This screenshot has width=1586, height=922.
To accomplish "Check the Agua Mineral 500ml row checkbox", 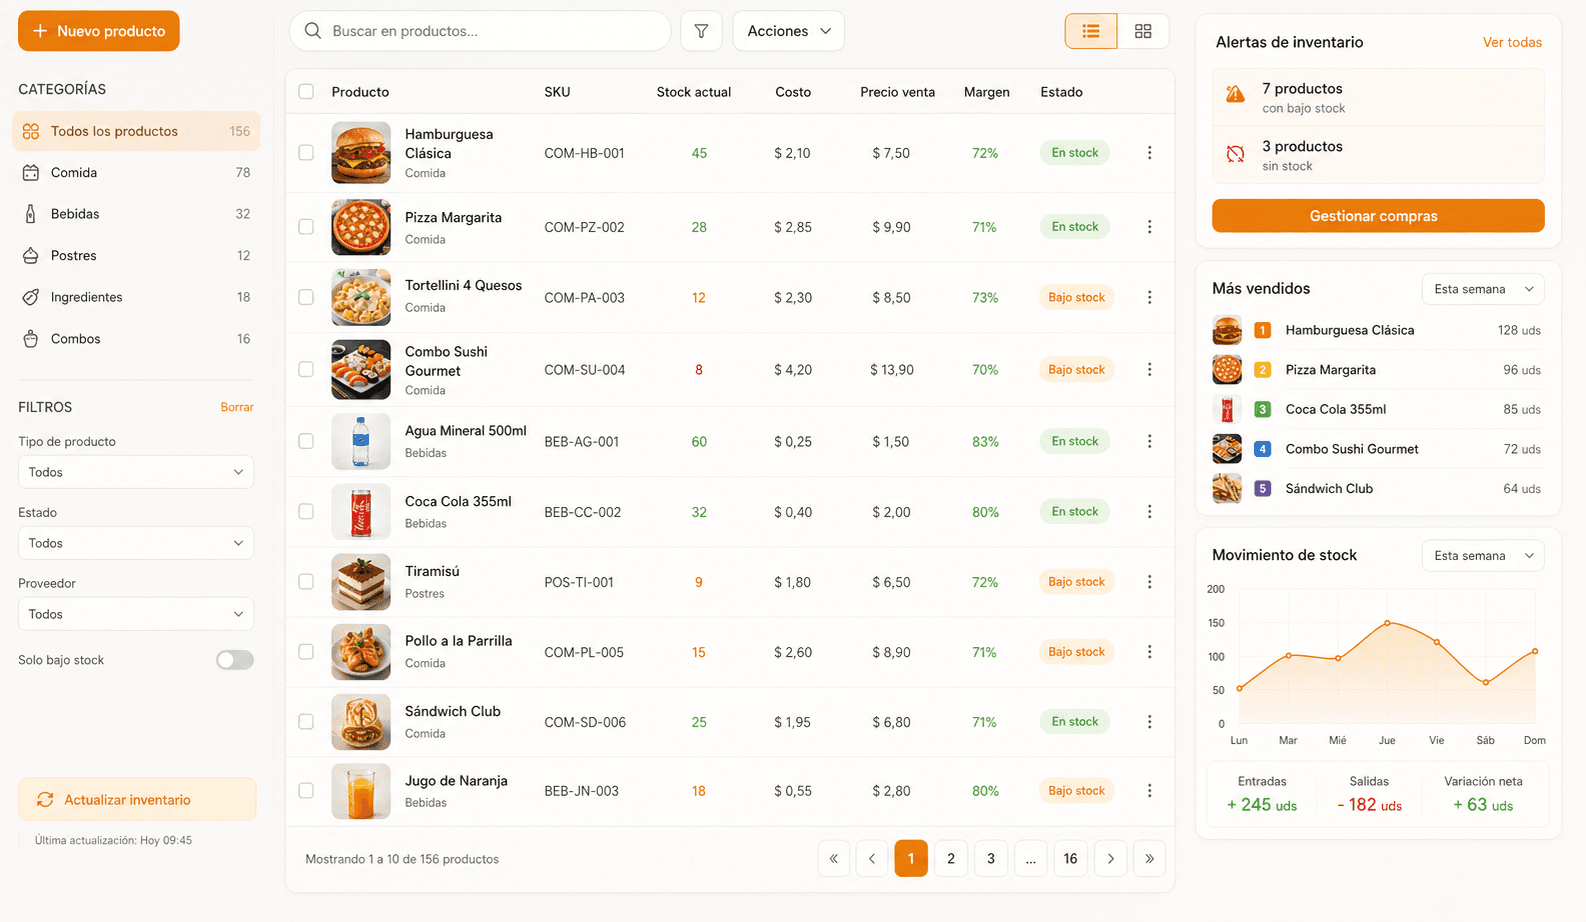I will point(306,441).
